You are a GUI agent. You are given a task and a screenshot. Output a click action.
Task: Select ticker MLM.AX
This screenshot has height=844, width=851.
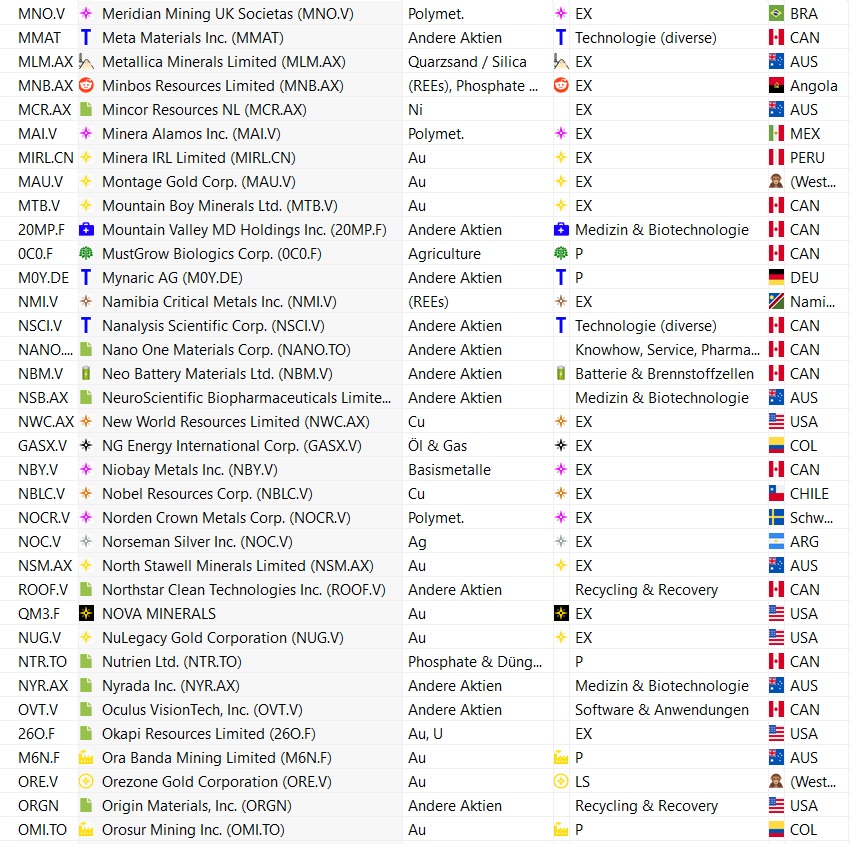(45, 61)
